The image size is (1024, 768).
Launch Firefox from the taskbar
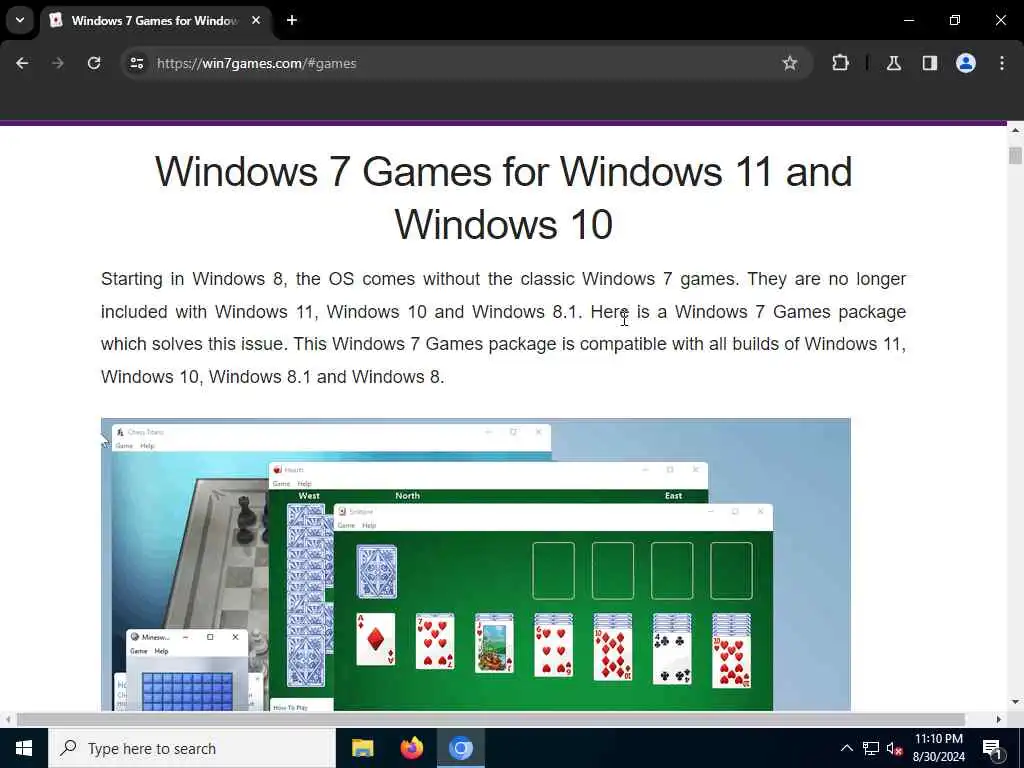click(x=411, y=748)
